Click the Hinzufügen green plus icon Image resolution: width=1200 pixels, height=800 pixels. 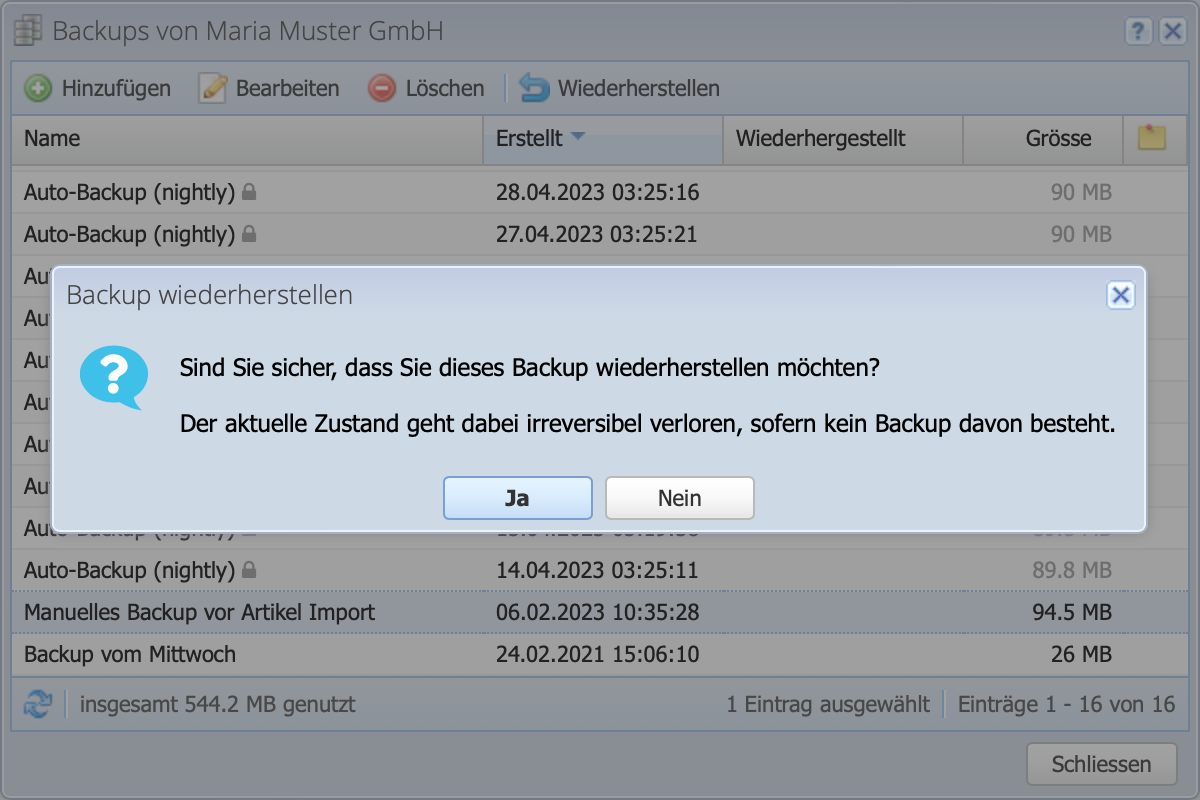tap(37, 88)
